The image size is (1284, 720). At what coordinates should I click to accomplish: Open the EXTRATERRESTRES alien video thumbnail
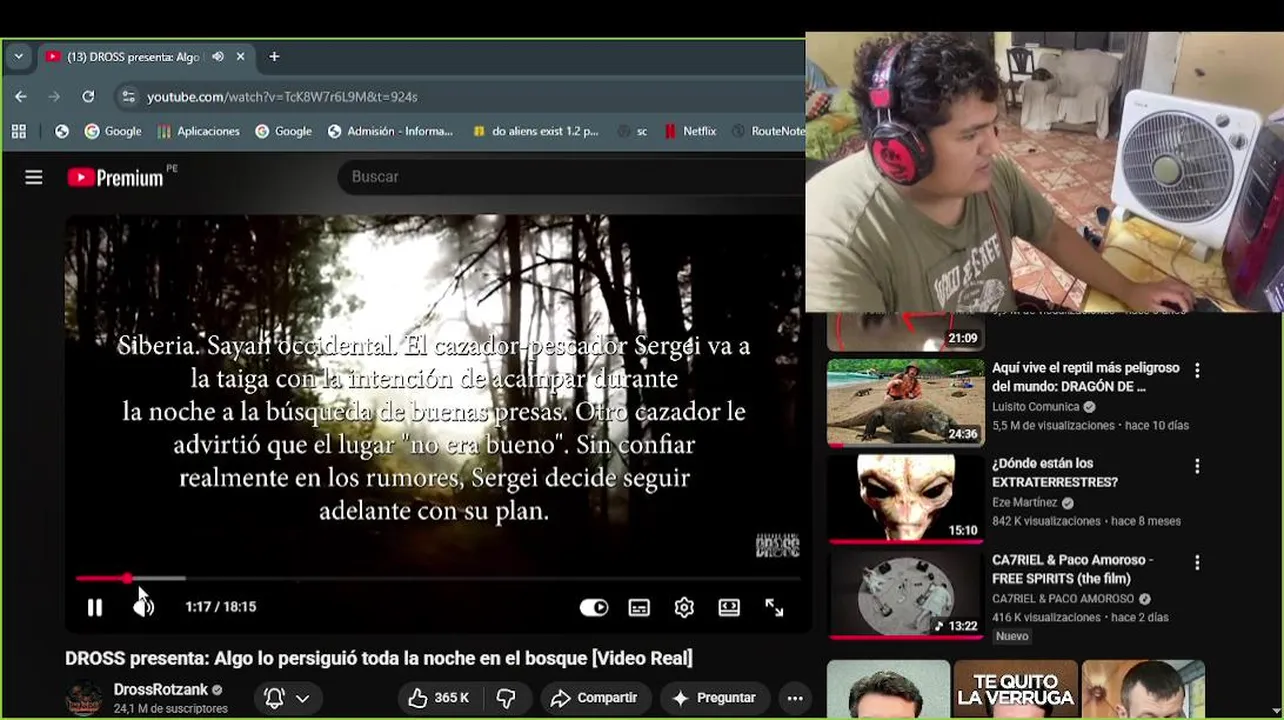[905, 498]
